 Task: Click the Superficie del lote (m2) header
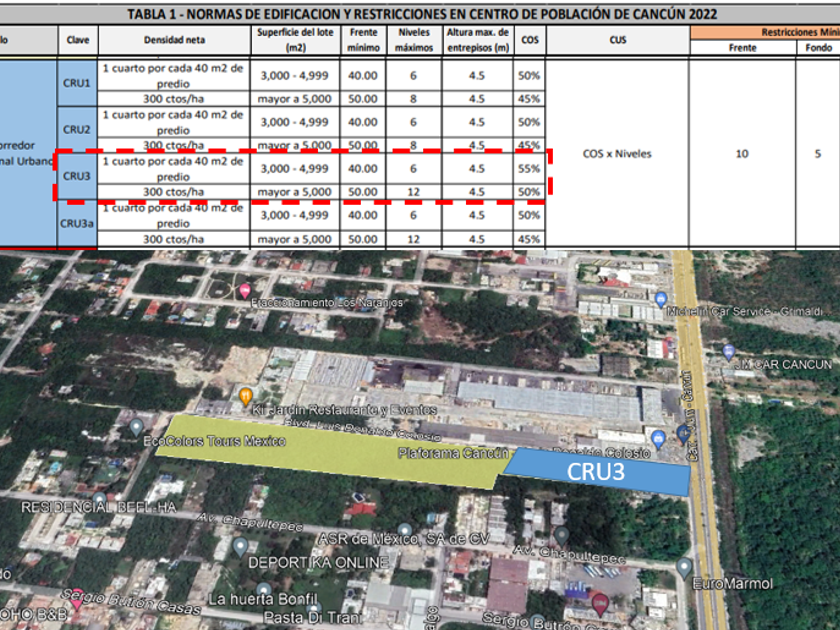[295, 40]
